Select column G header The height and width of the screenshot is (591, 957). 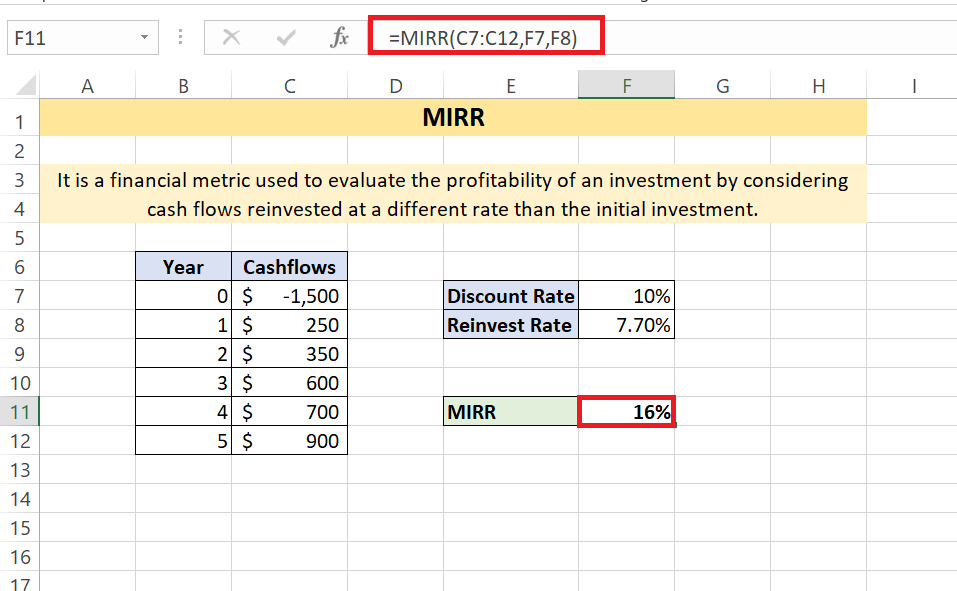click(x=723, y=86)
